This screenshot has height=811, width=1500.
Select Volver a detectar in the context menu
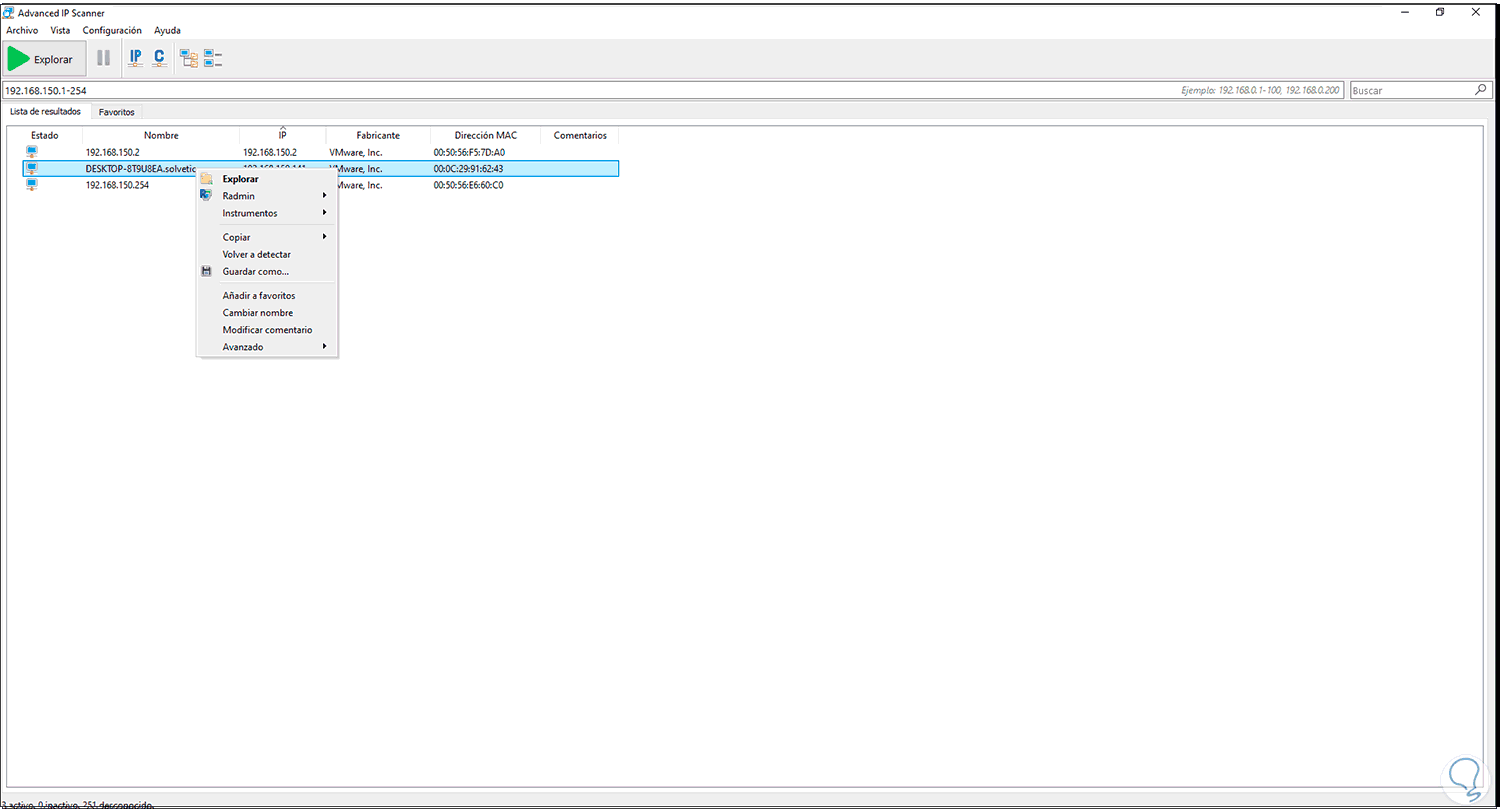[267, 254]
